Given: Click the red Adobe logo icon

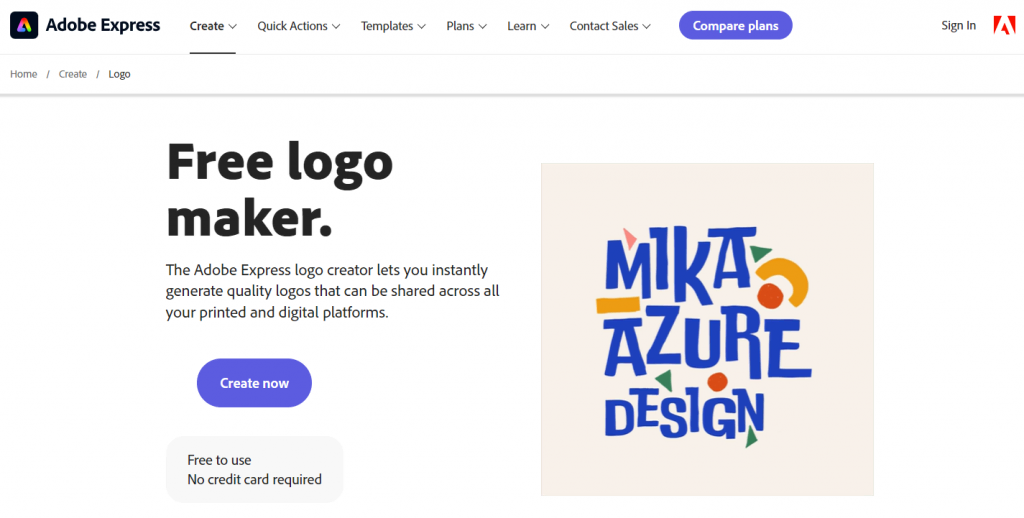Looking at the screenshot, I should click(x=1004, y=26).
